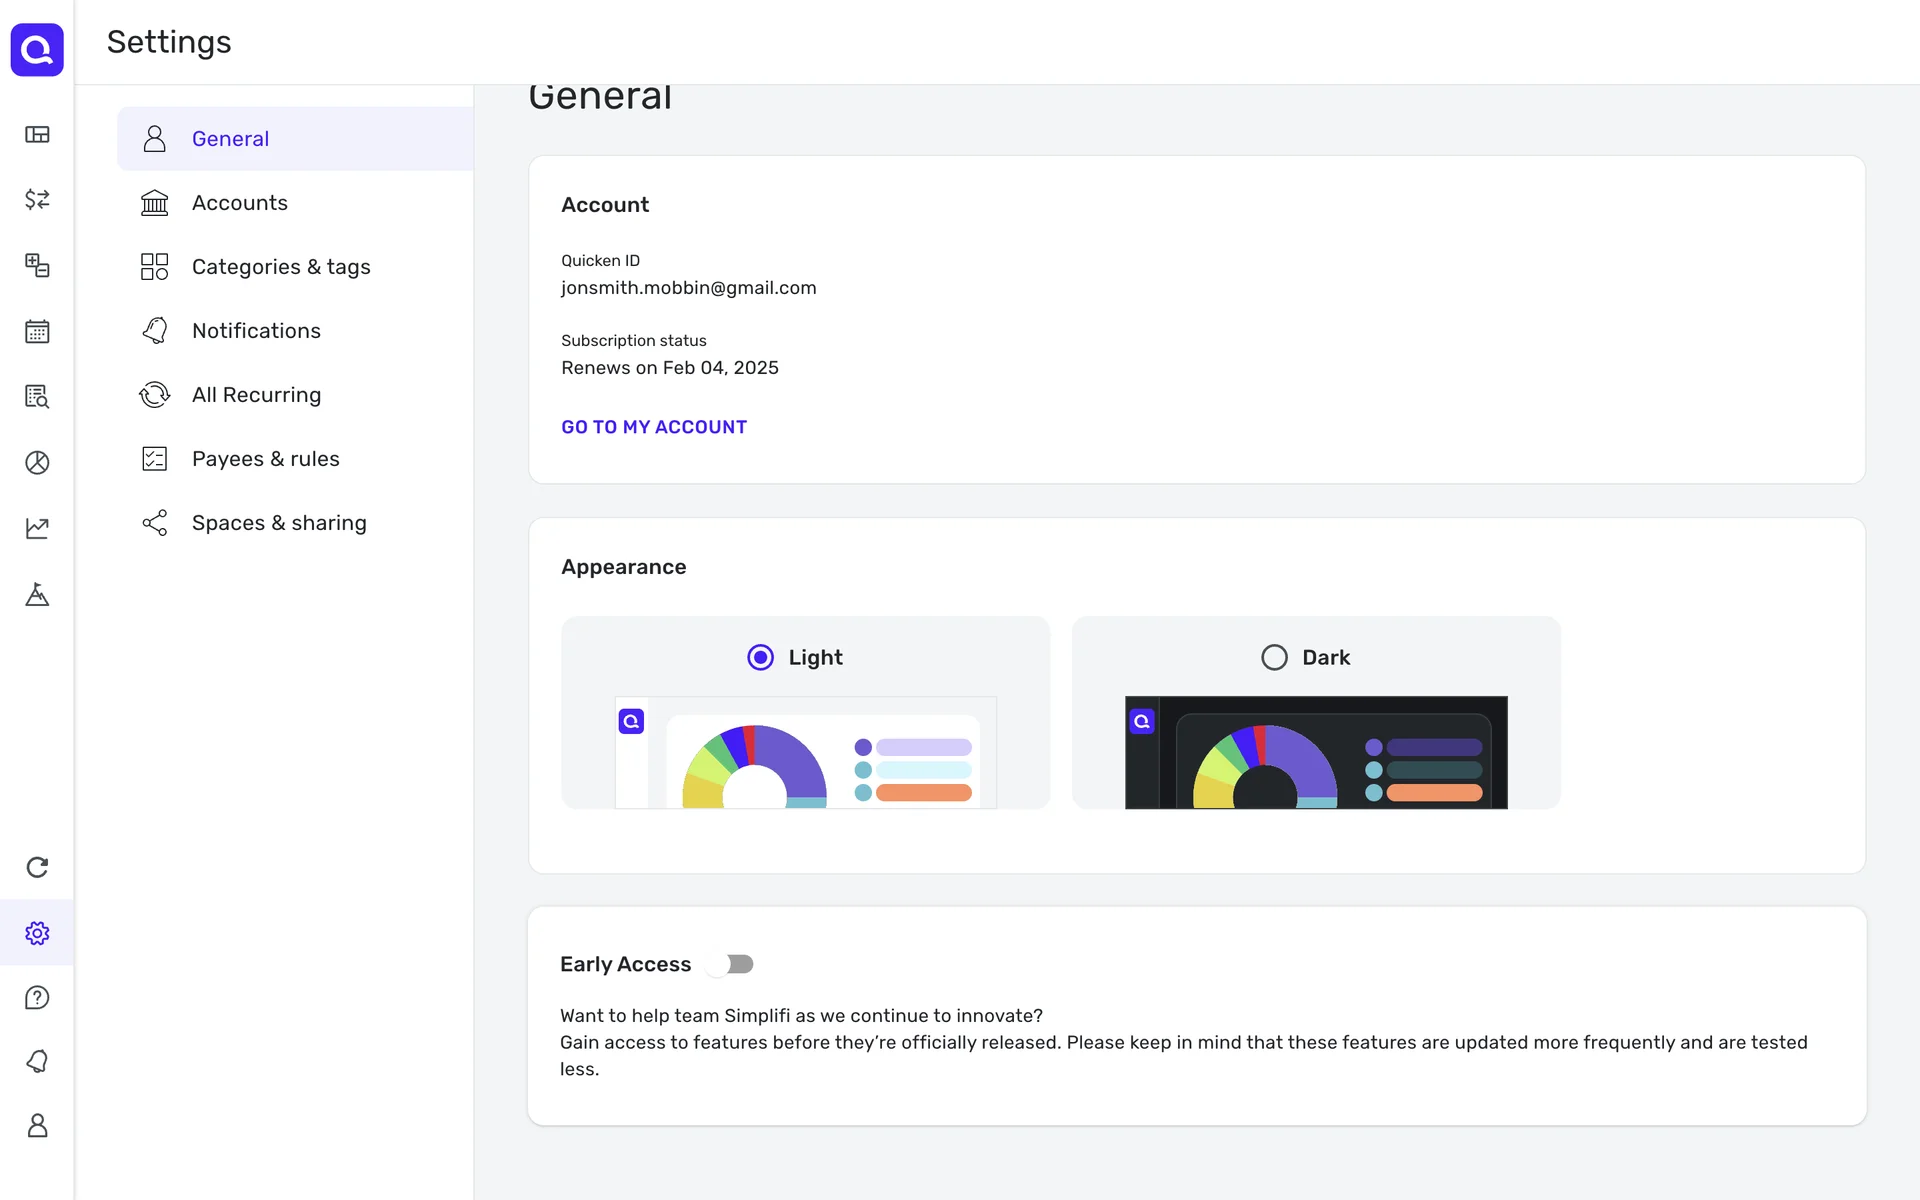Screen dimensions: 1920x1200
Task: Open the transactions dollar-arrows icon
Action: tap(37, 199)
